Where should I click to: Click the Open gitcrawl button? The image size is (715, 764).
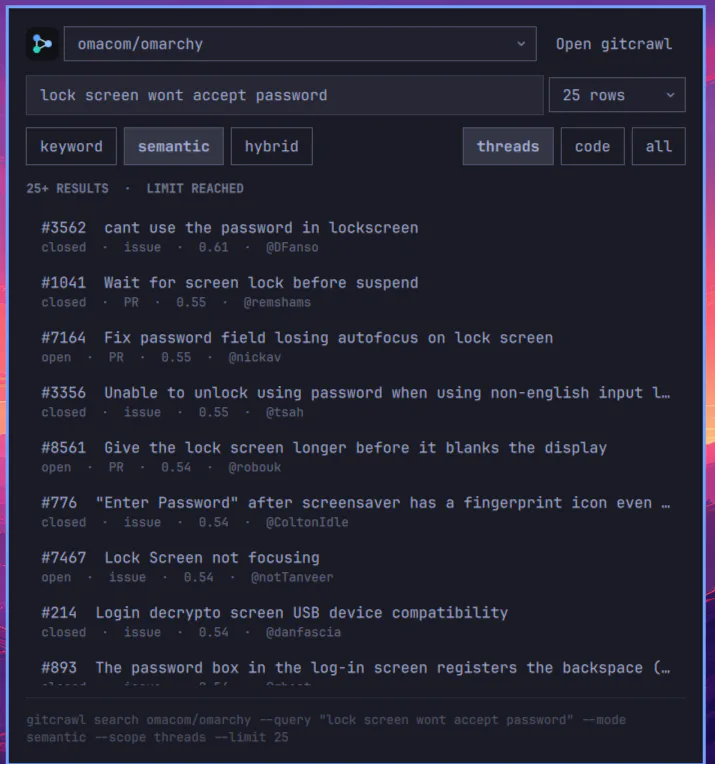(x=614, y=44)
